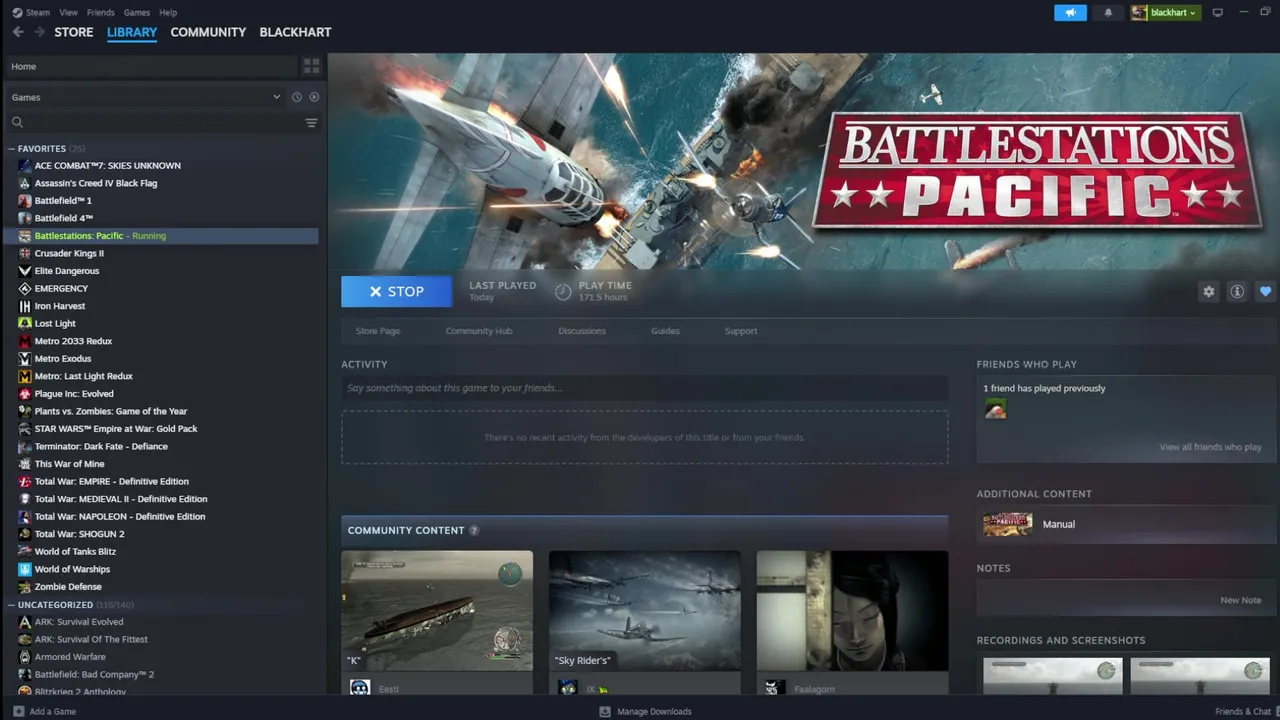This screenshot has height=720, width=1280.
Task: Select Elite Dangerous
Action: (x=67, y=271)
